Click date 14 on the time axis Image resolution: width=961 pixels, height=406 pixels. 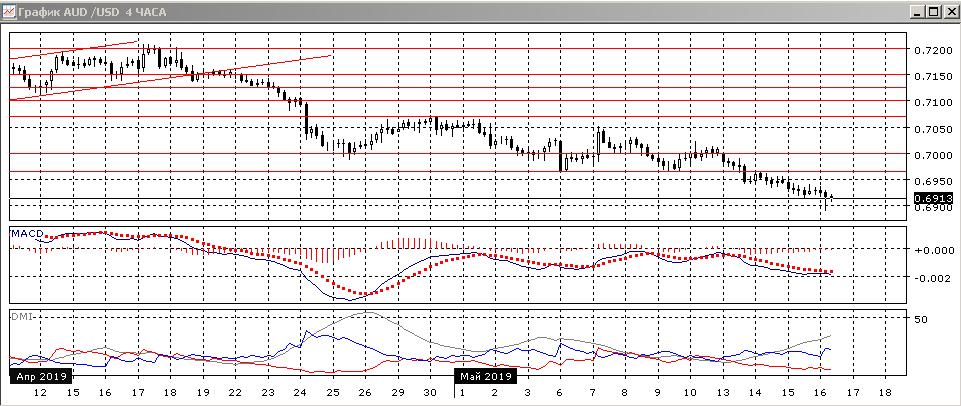point(754,393)
